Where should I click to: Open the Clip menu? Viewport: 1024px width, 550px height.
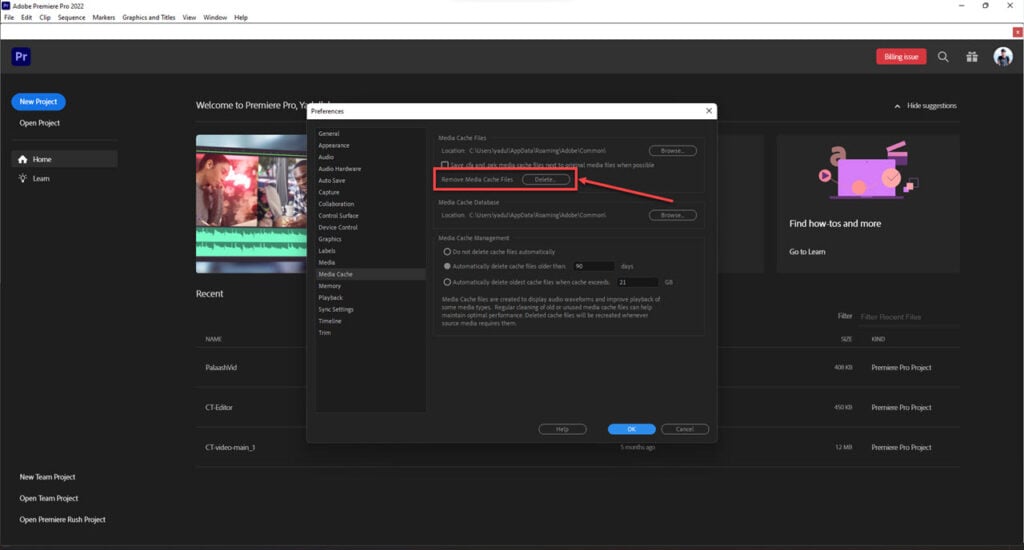[44, 18]
